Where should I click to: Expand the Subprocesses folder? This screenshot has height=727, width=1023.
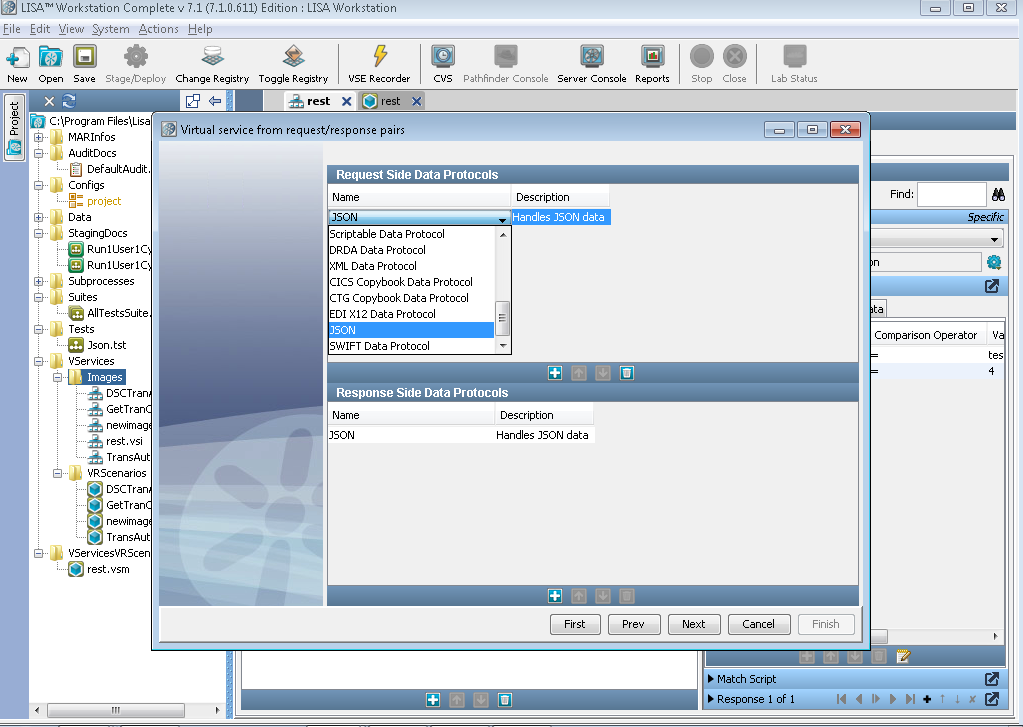click(38, 281)
